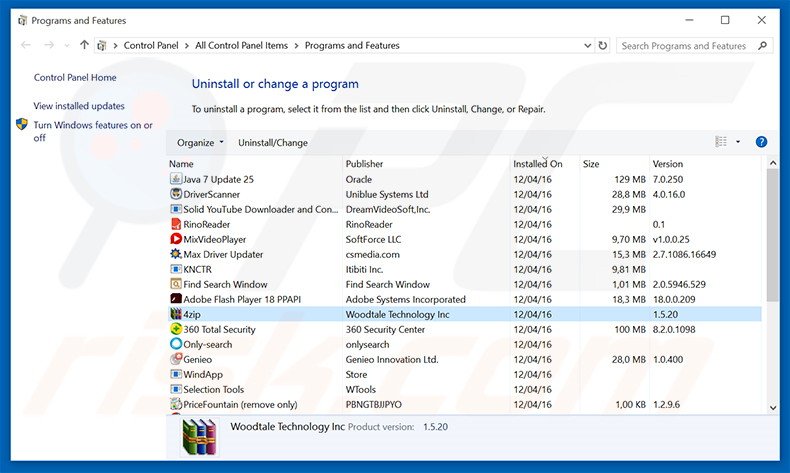Open the Organize dropdown menu
790x473 pixels.
pos(200,143)
